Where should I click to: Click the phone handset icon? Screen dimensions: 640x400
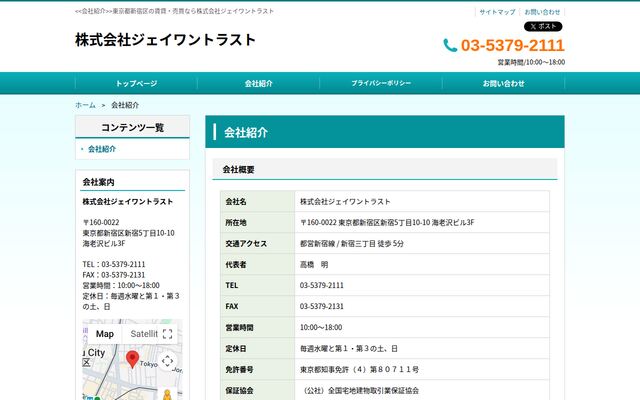pyautogui.click(x=450, y=45)
